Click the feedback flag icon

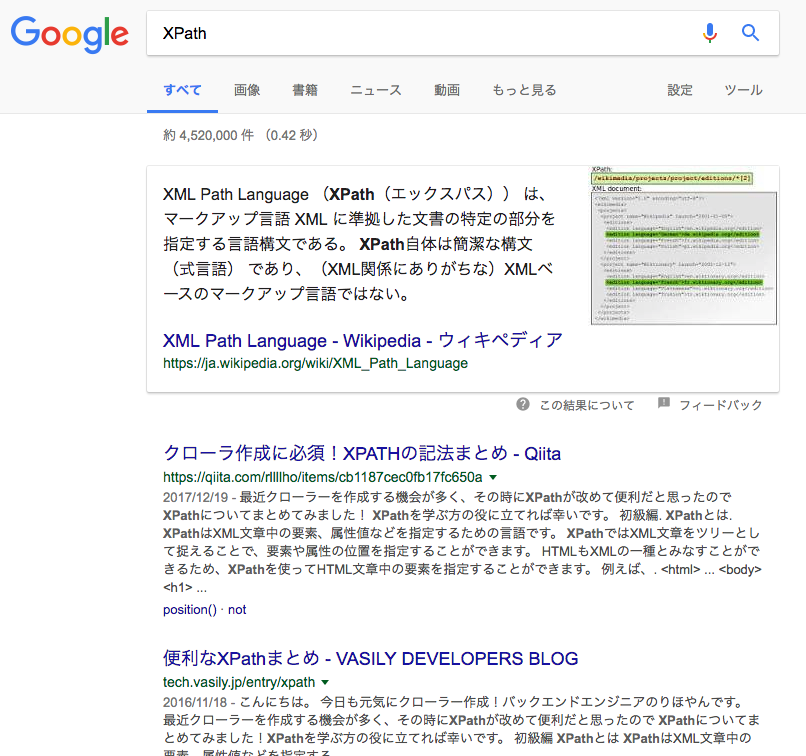[x=664, y=403]
